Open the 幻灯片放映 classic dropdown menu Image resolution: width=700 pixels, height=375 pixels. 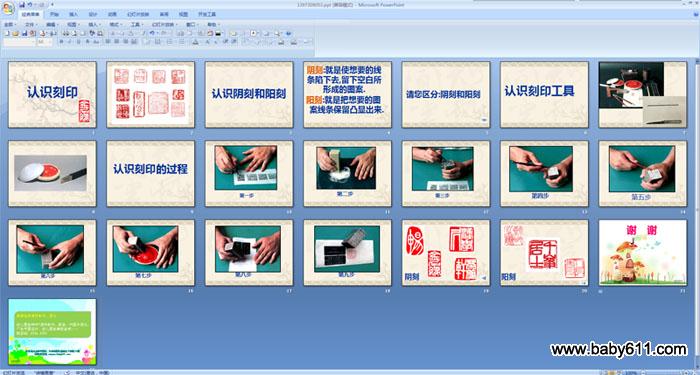click(164, 25)
